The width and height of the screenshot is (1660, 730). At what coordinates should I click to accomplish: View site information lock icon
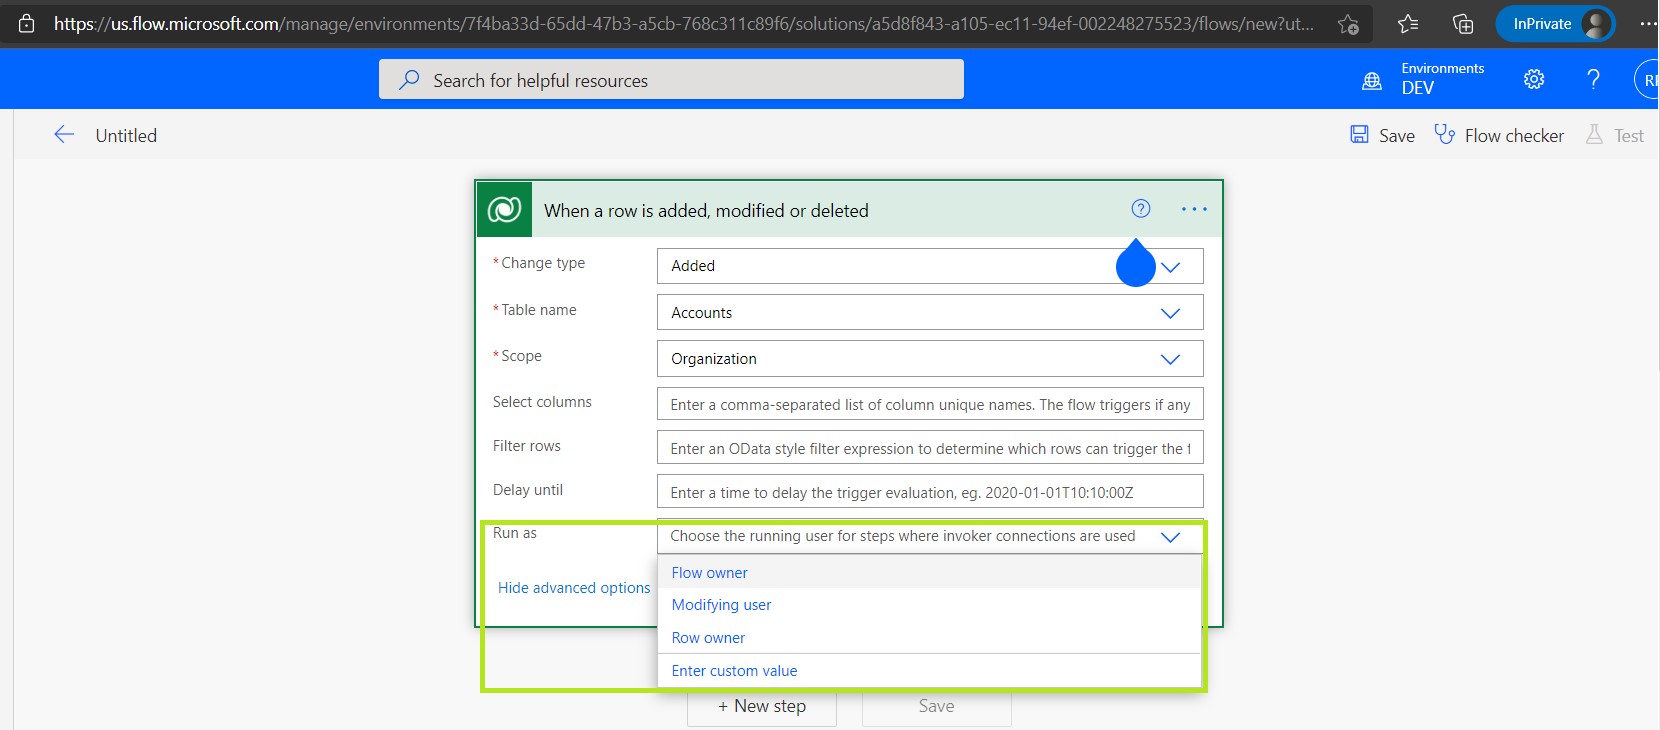click(27, 23)
